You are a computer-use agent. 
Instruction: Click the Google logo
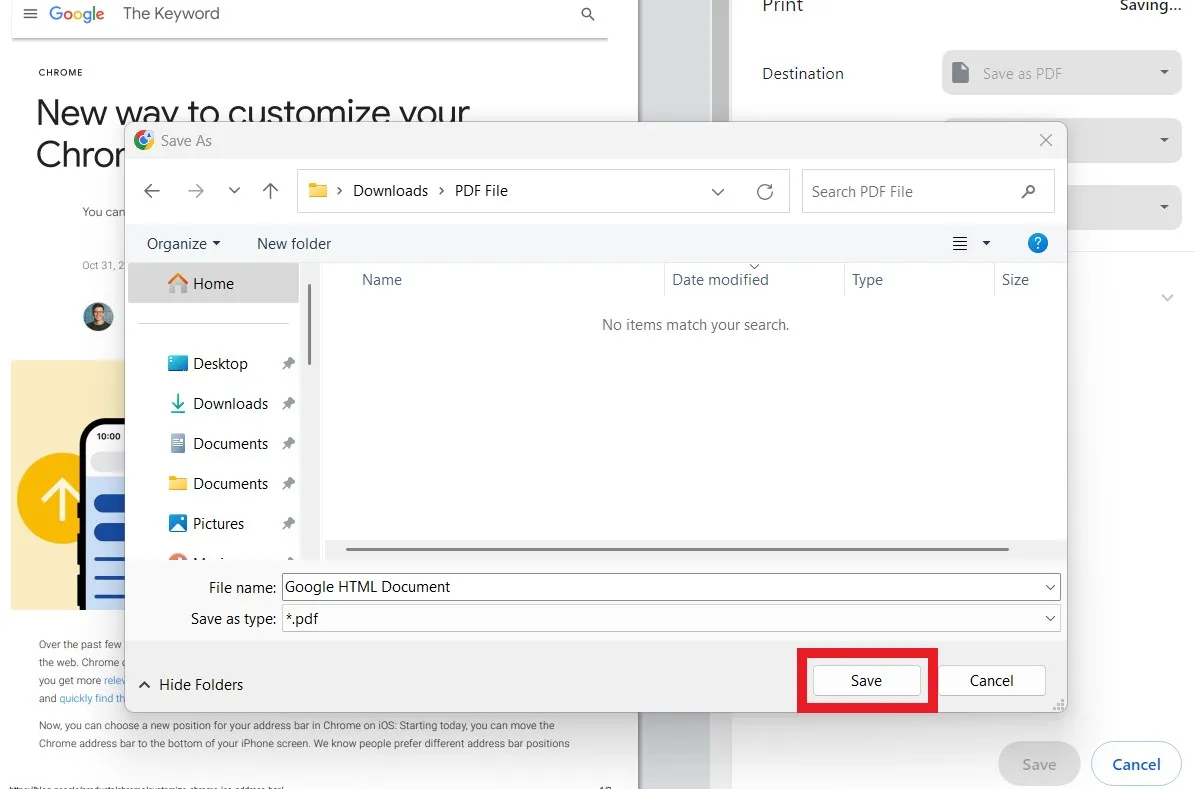pos(76,14)
